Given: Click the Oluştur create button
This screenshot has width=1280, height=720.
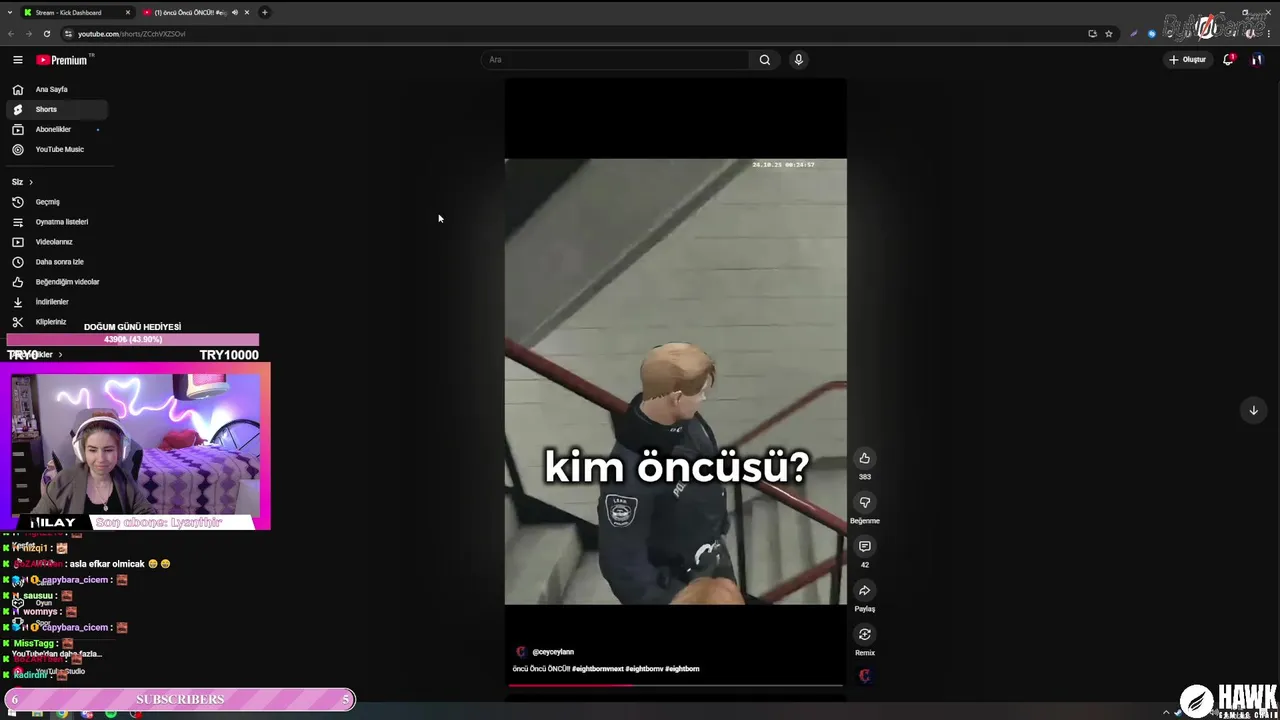Looking at the screenshot, I should pyautogui.click(x=1187, y=60).
